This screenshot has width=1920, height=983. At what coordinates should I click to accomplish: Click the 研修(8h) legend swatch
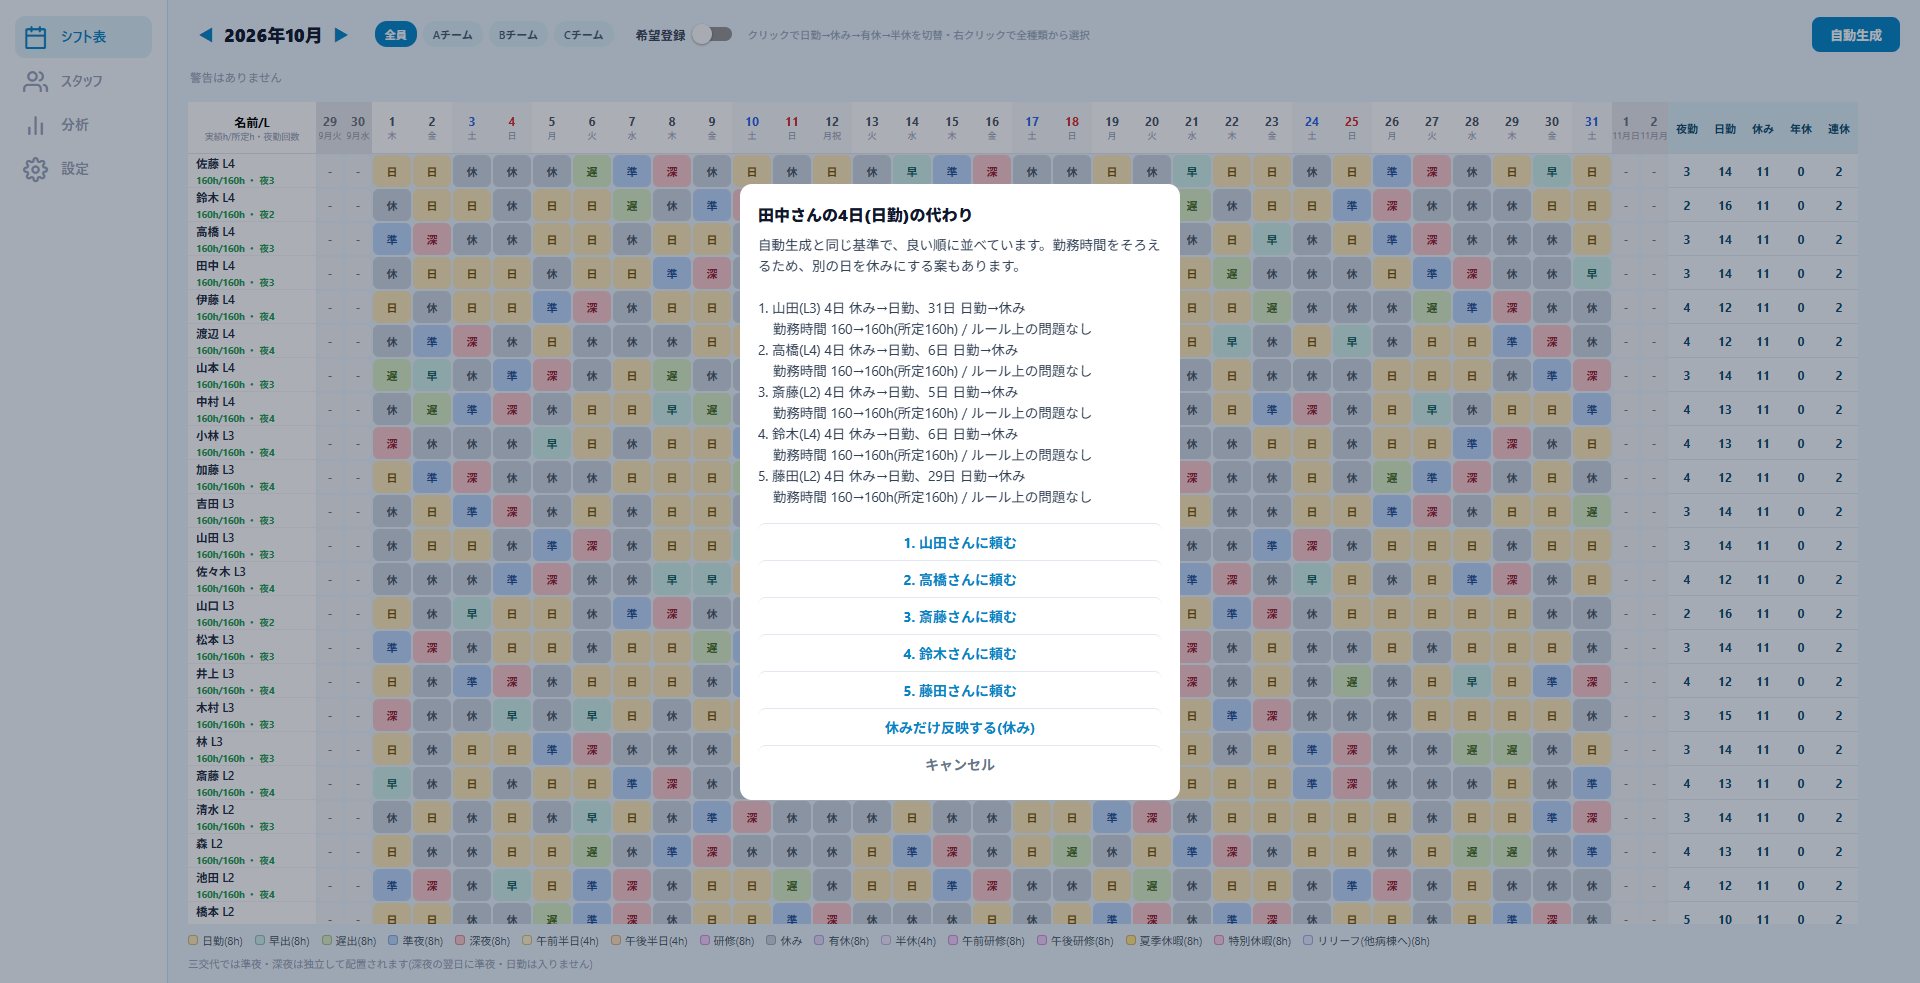coord(705,941)
